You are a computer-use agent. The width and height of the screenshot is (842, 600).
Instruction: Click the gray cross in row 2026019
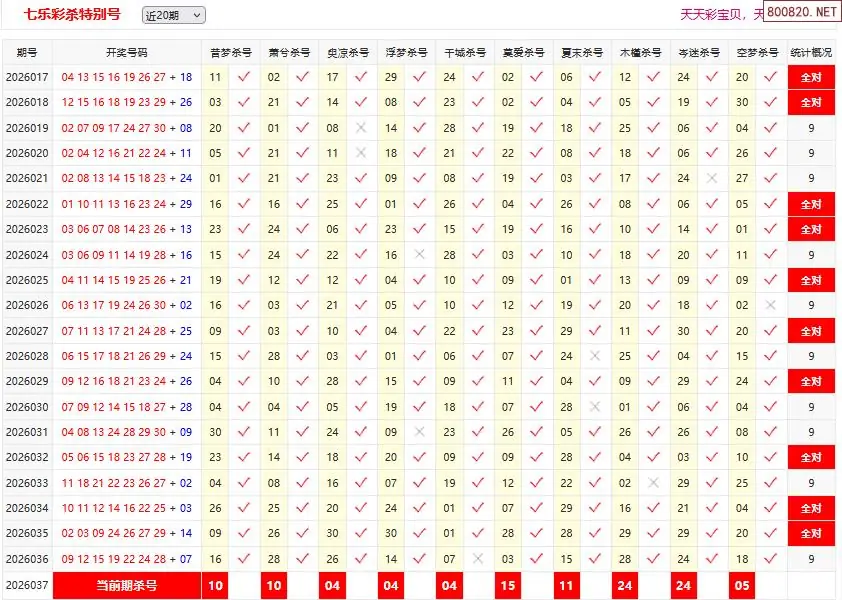tap(361, 128)
